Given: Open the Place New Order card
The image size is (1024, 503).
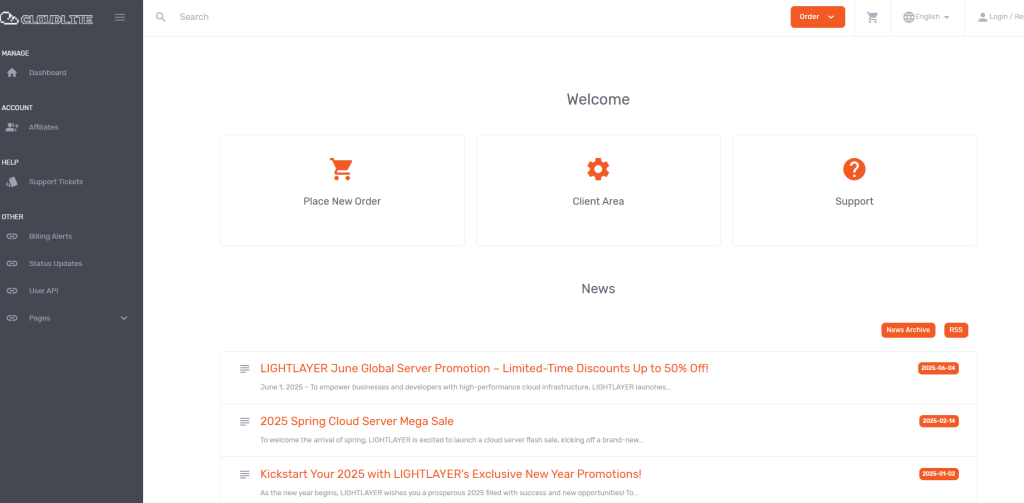Looking at the screenshot, I should coord(342,190).
